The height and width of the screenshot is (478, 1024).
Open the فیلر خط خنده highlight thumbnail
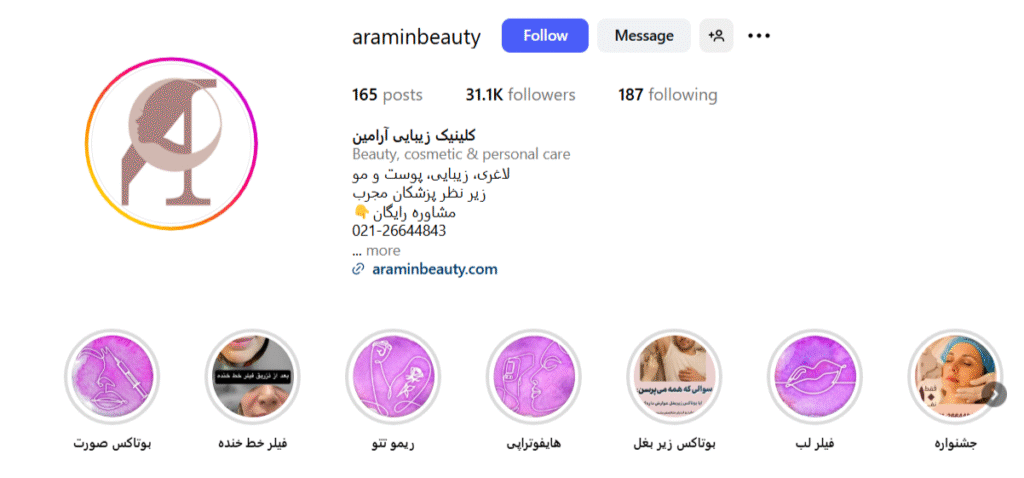252,376
